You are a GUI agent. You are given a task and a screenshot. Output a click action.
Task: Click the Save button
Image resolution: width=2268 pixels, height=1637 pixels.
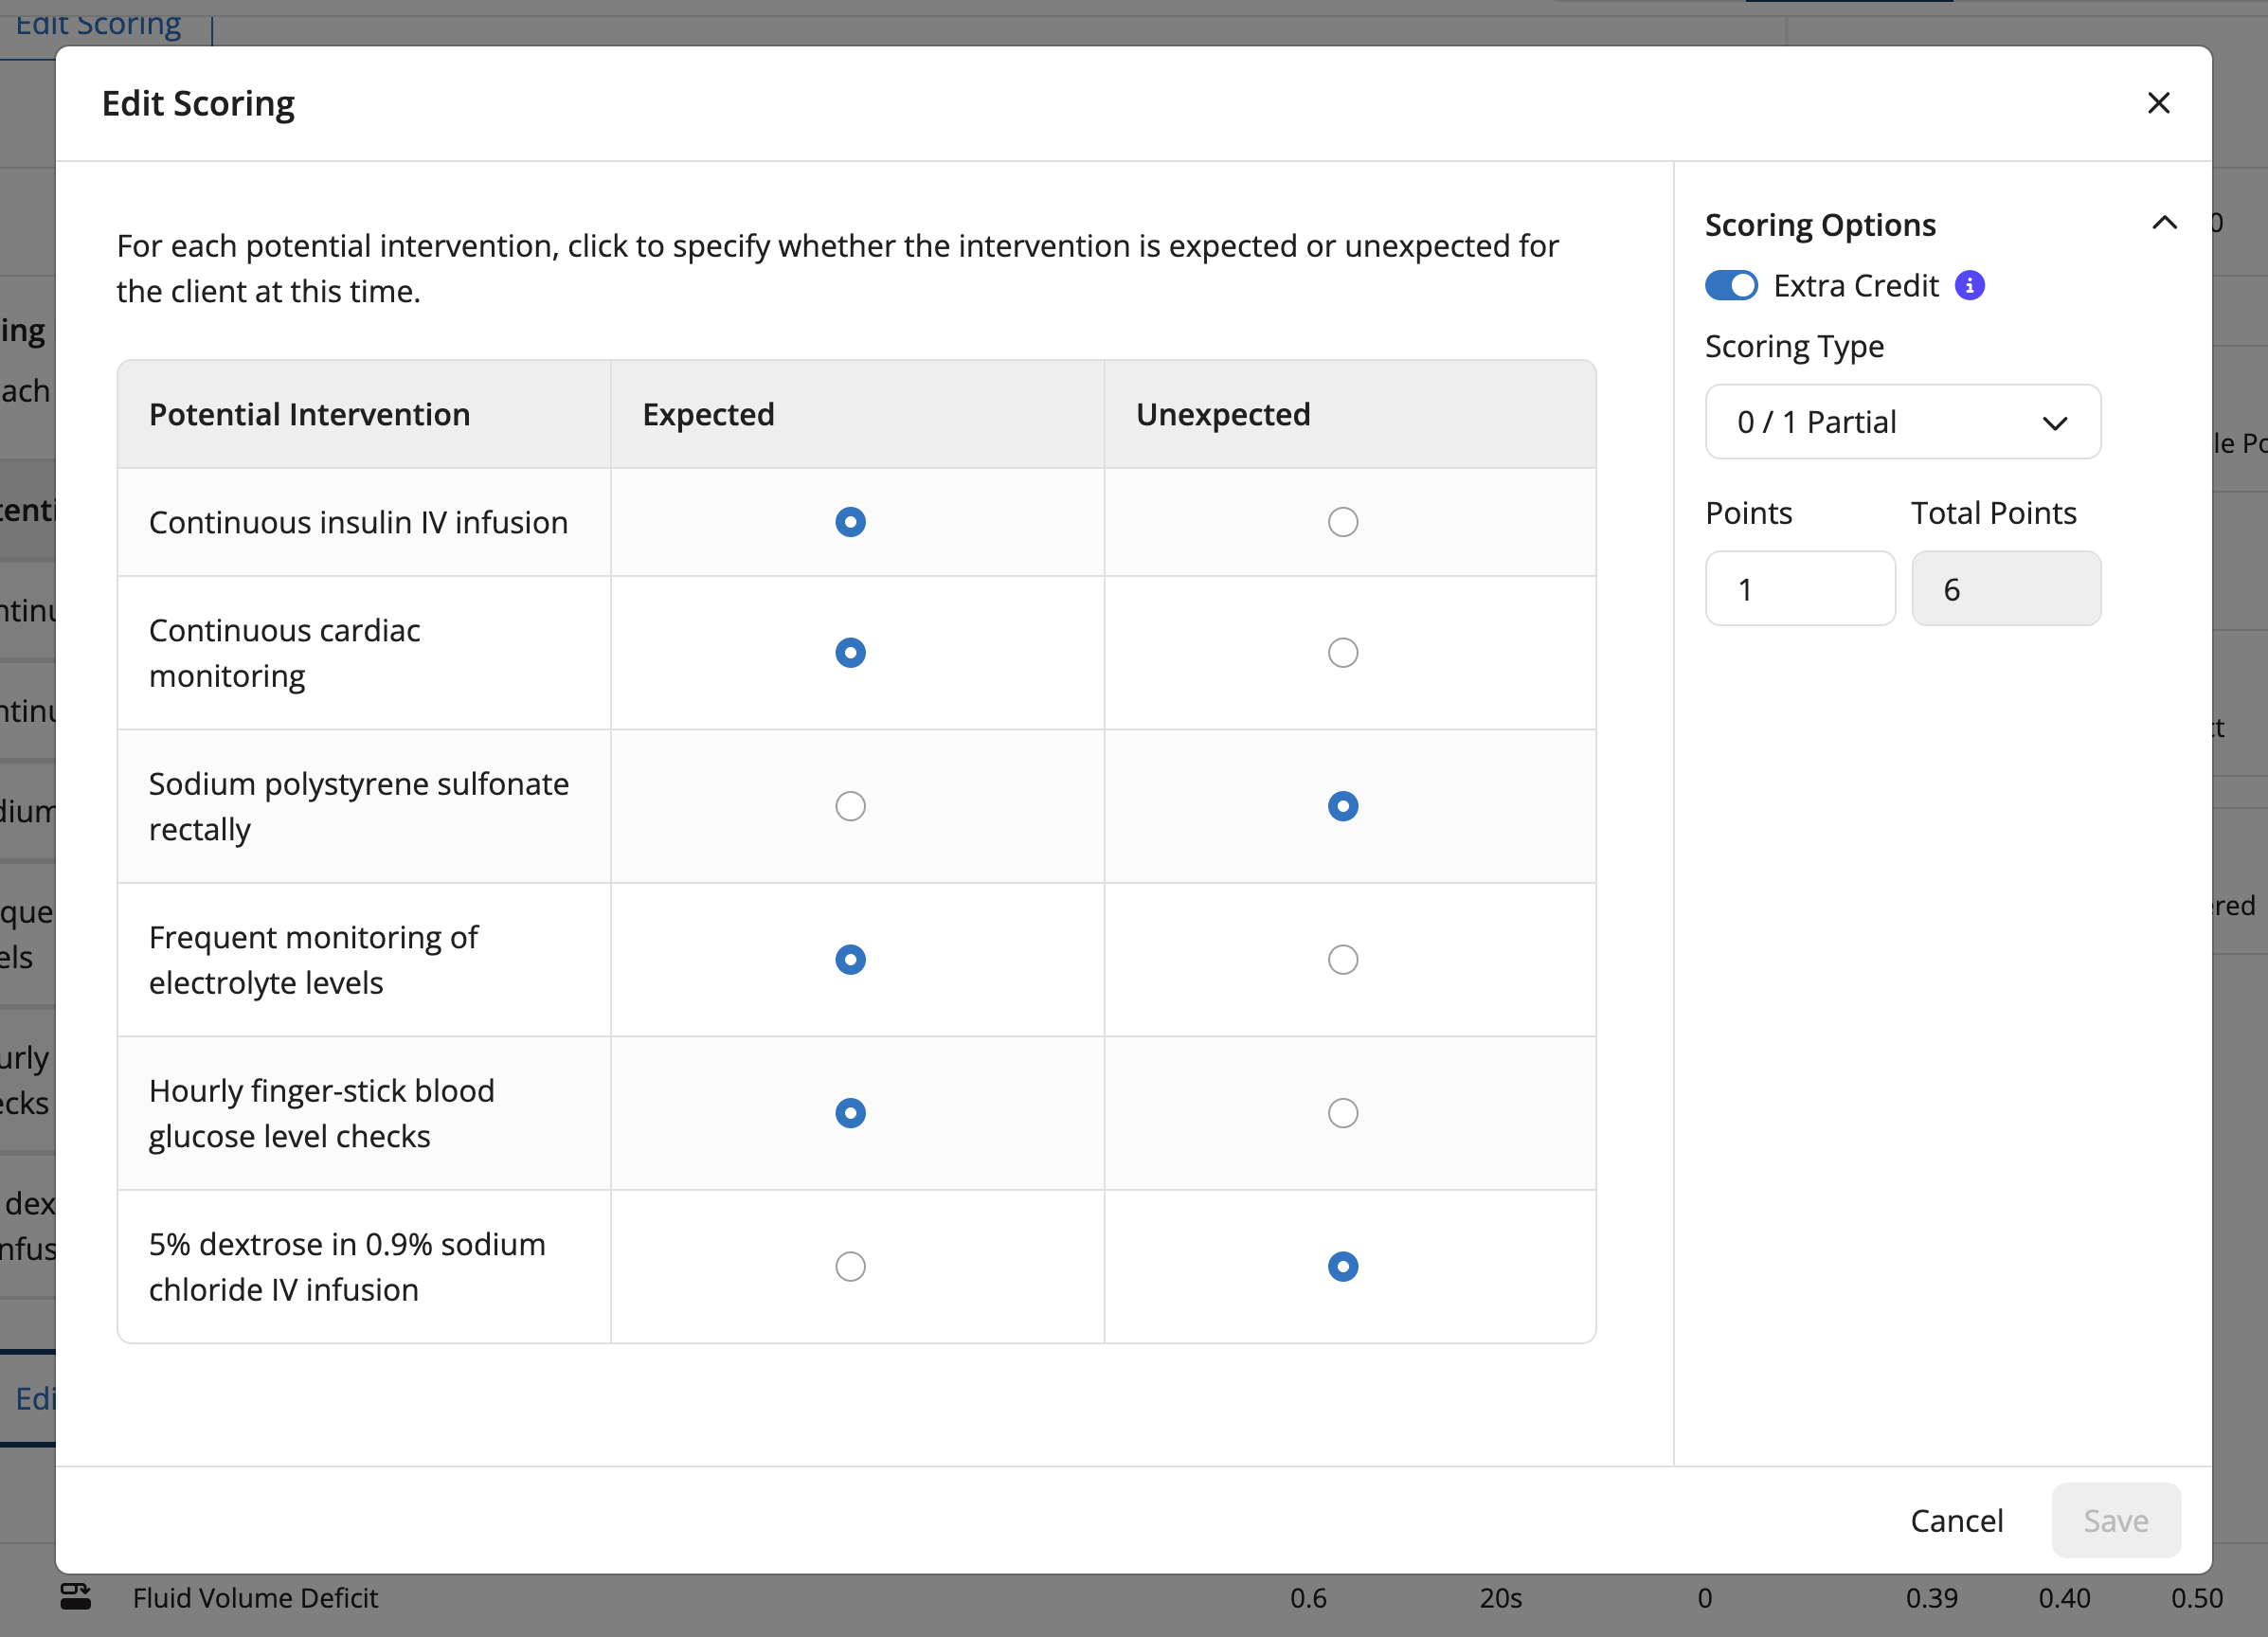click(2115, 1521)
